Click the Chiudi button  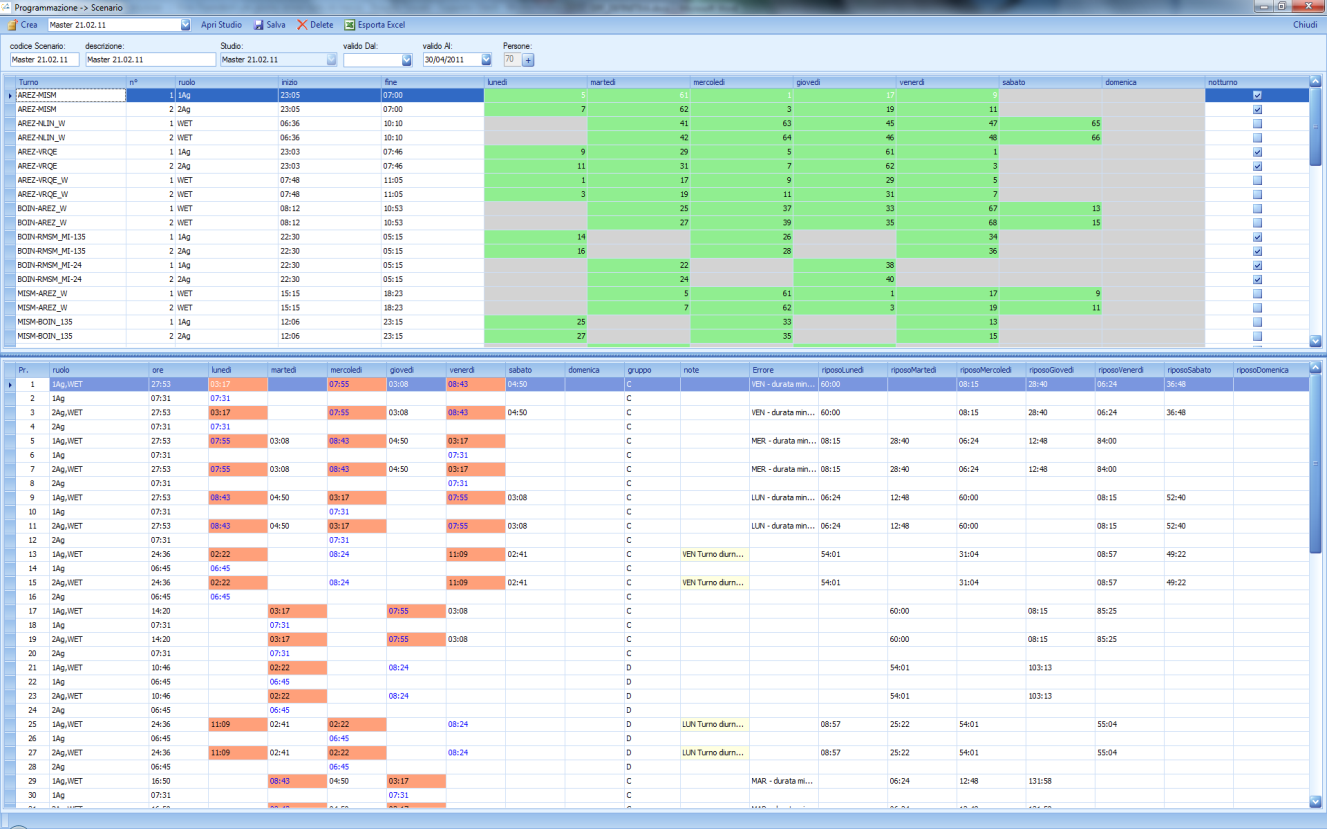(1305, 25)
